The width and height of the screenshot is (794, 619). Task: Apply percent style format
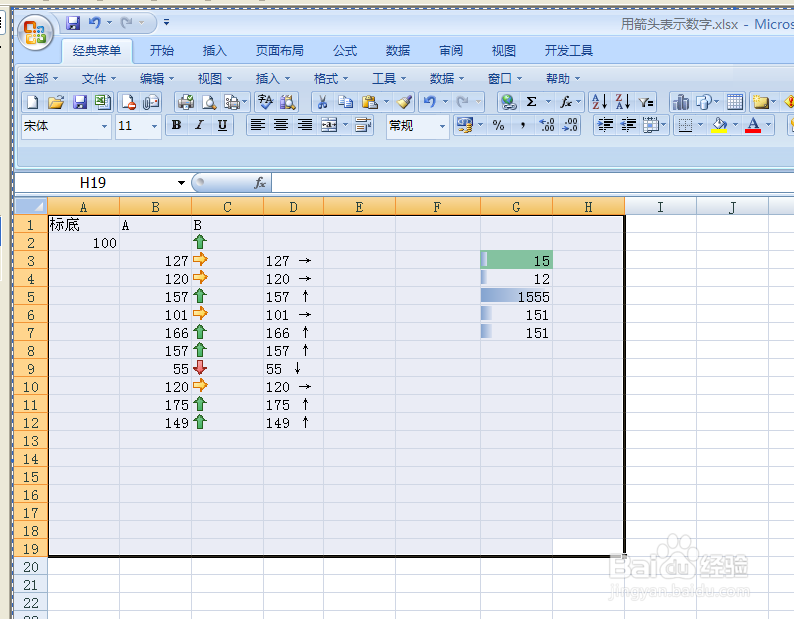[x=498, y=125]
